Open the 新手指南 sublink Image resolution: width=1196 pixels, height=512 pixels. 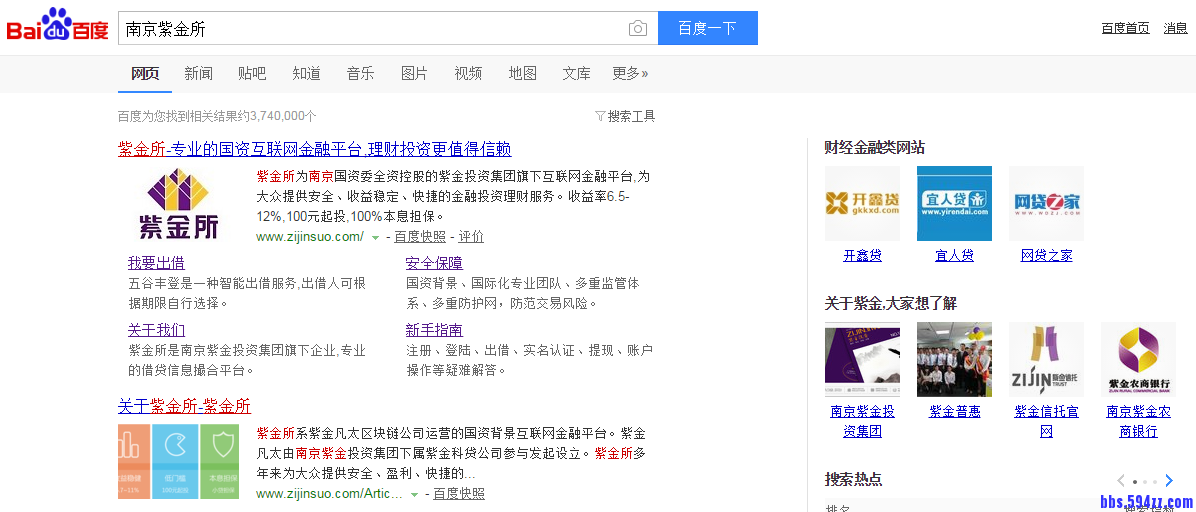click(434, 330)
